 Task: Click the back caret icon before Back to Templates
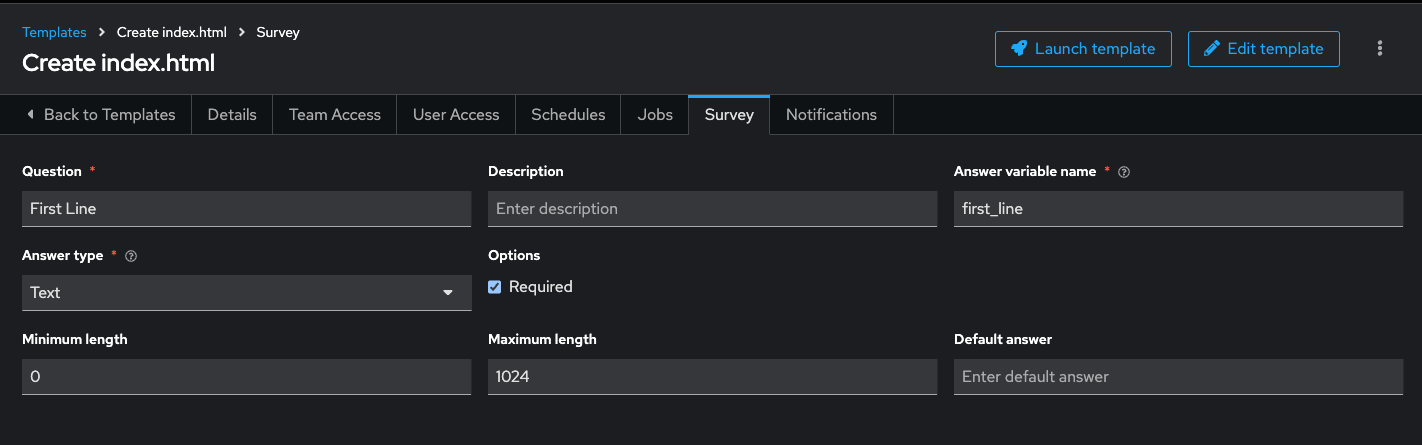pos(30,114)
